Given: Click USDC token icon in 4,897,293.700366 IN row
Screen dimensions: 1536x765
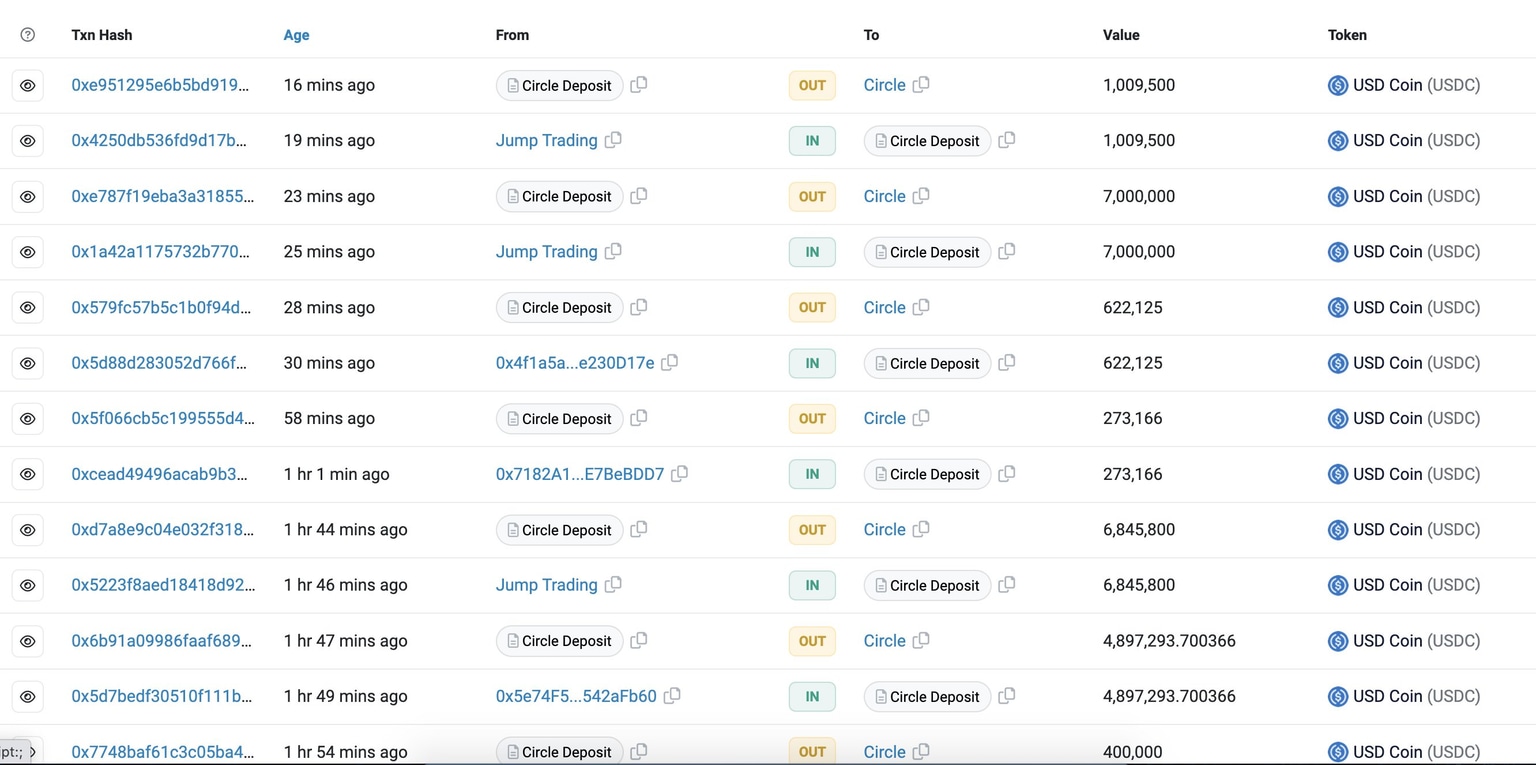Looking at the screenshot, I should click(1338, 697).
